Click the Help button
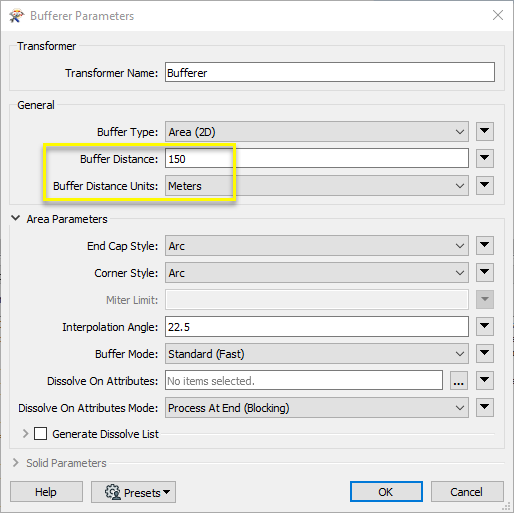Viewport: 514px width, 513px height. 46,492
